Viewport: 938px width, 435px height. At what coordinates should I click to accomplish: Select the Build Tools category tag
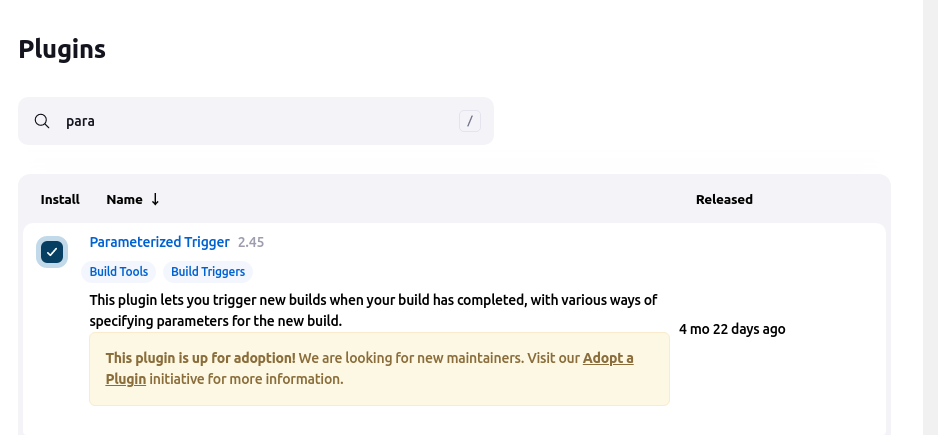click(x=119, y=271)
